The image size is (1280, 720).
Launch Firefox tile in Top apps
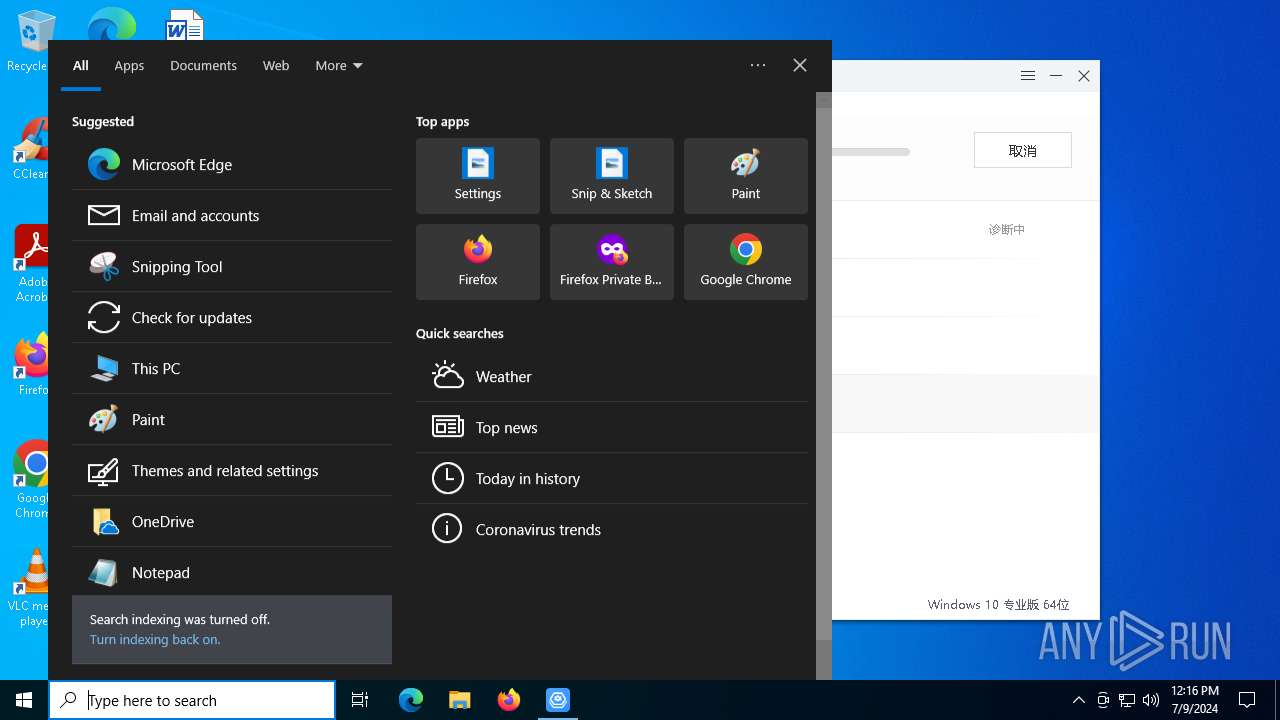click(478, 262)
